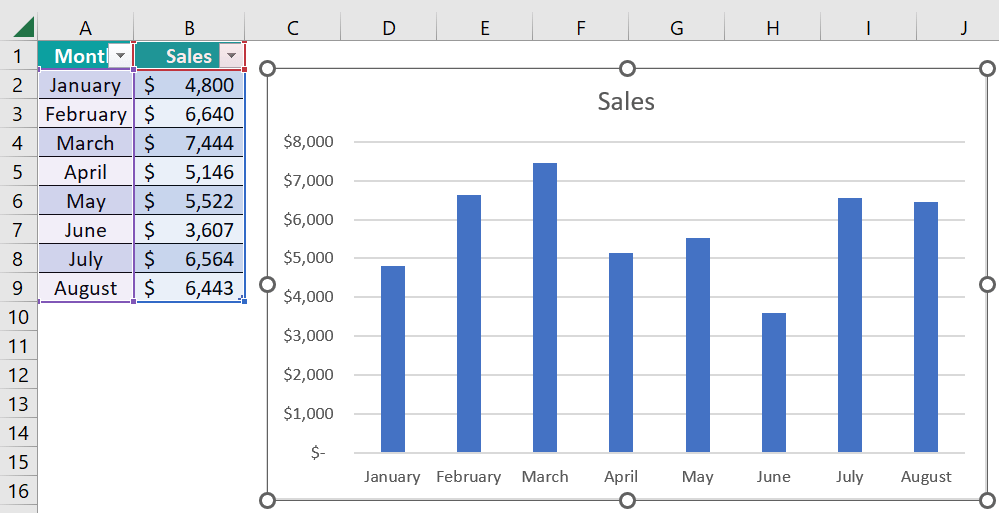Click the chart's top-left resize handle
This screenshot has width=999, height=513.
(x=267, y=68)
